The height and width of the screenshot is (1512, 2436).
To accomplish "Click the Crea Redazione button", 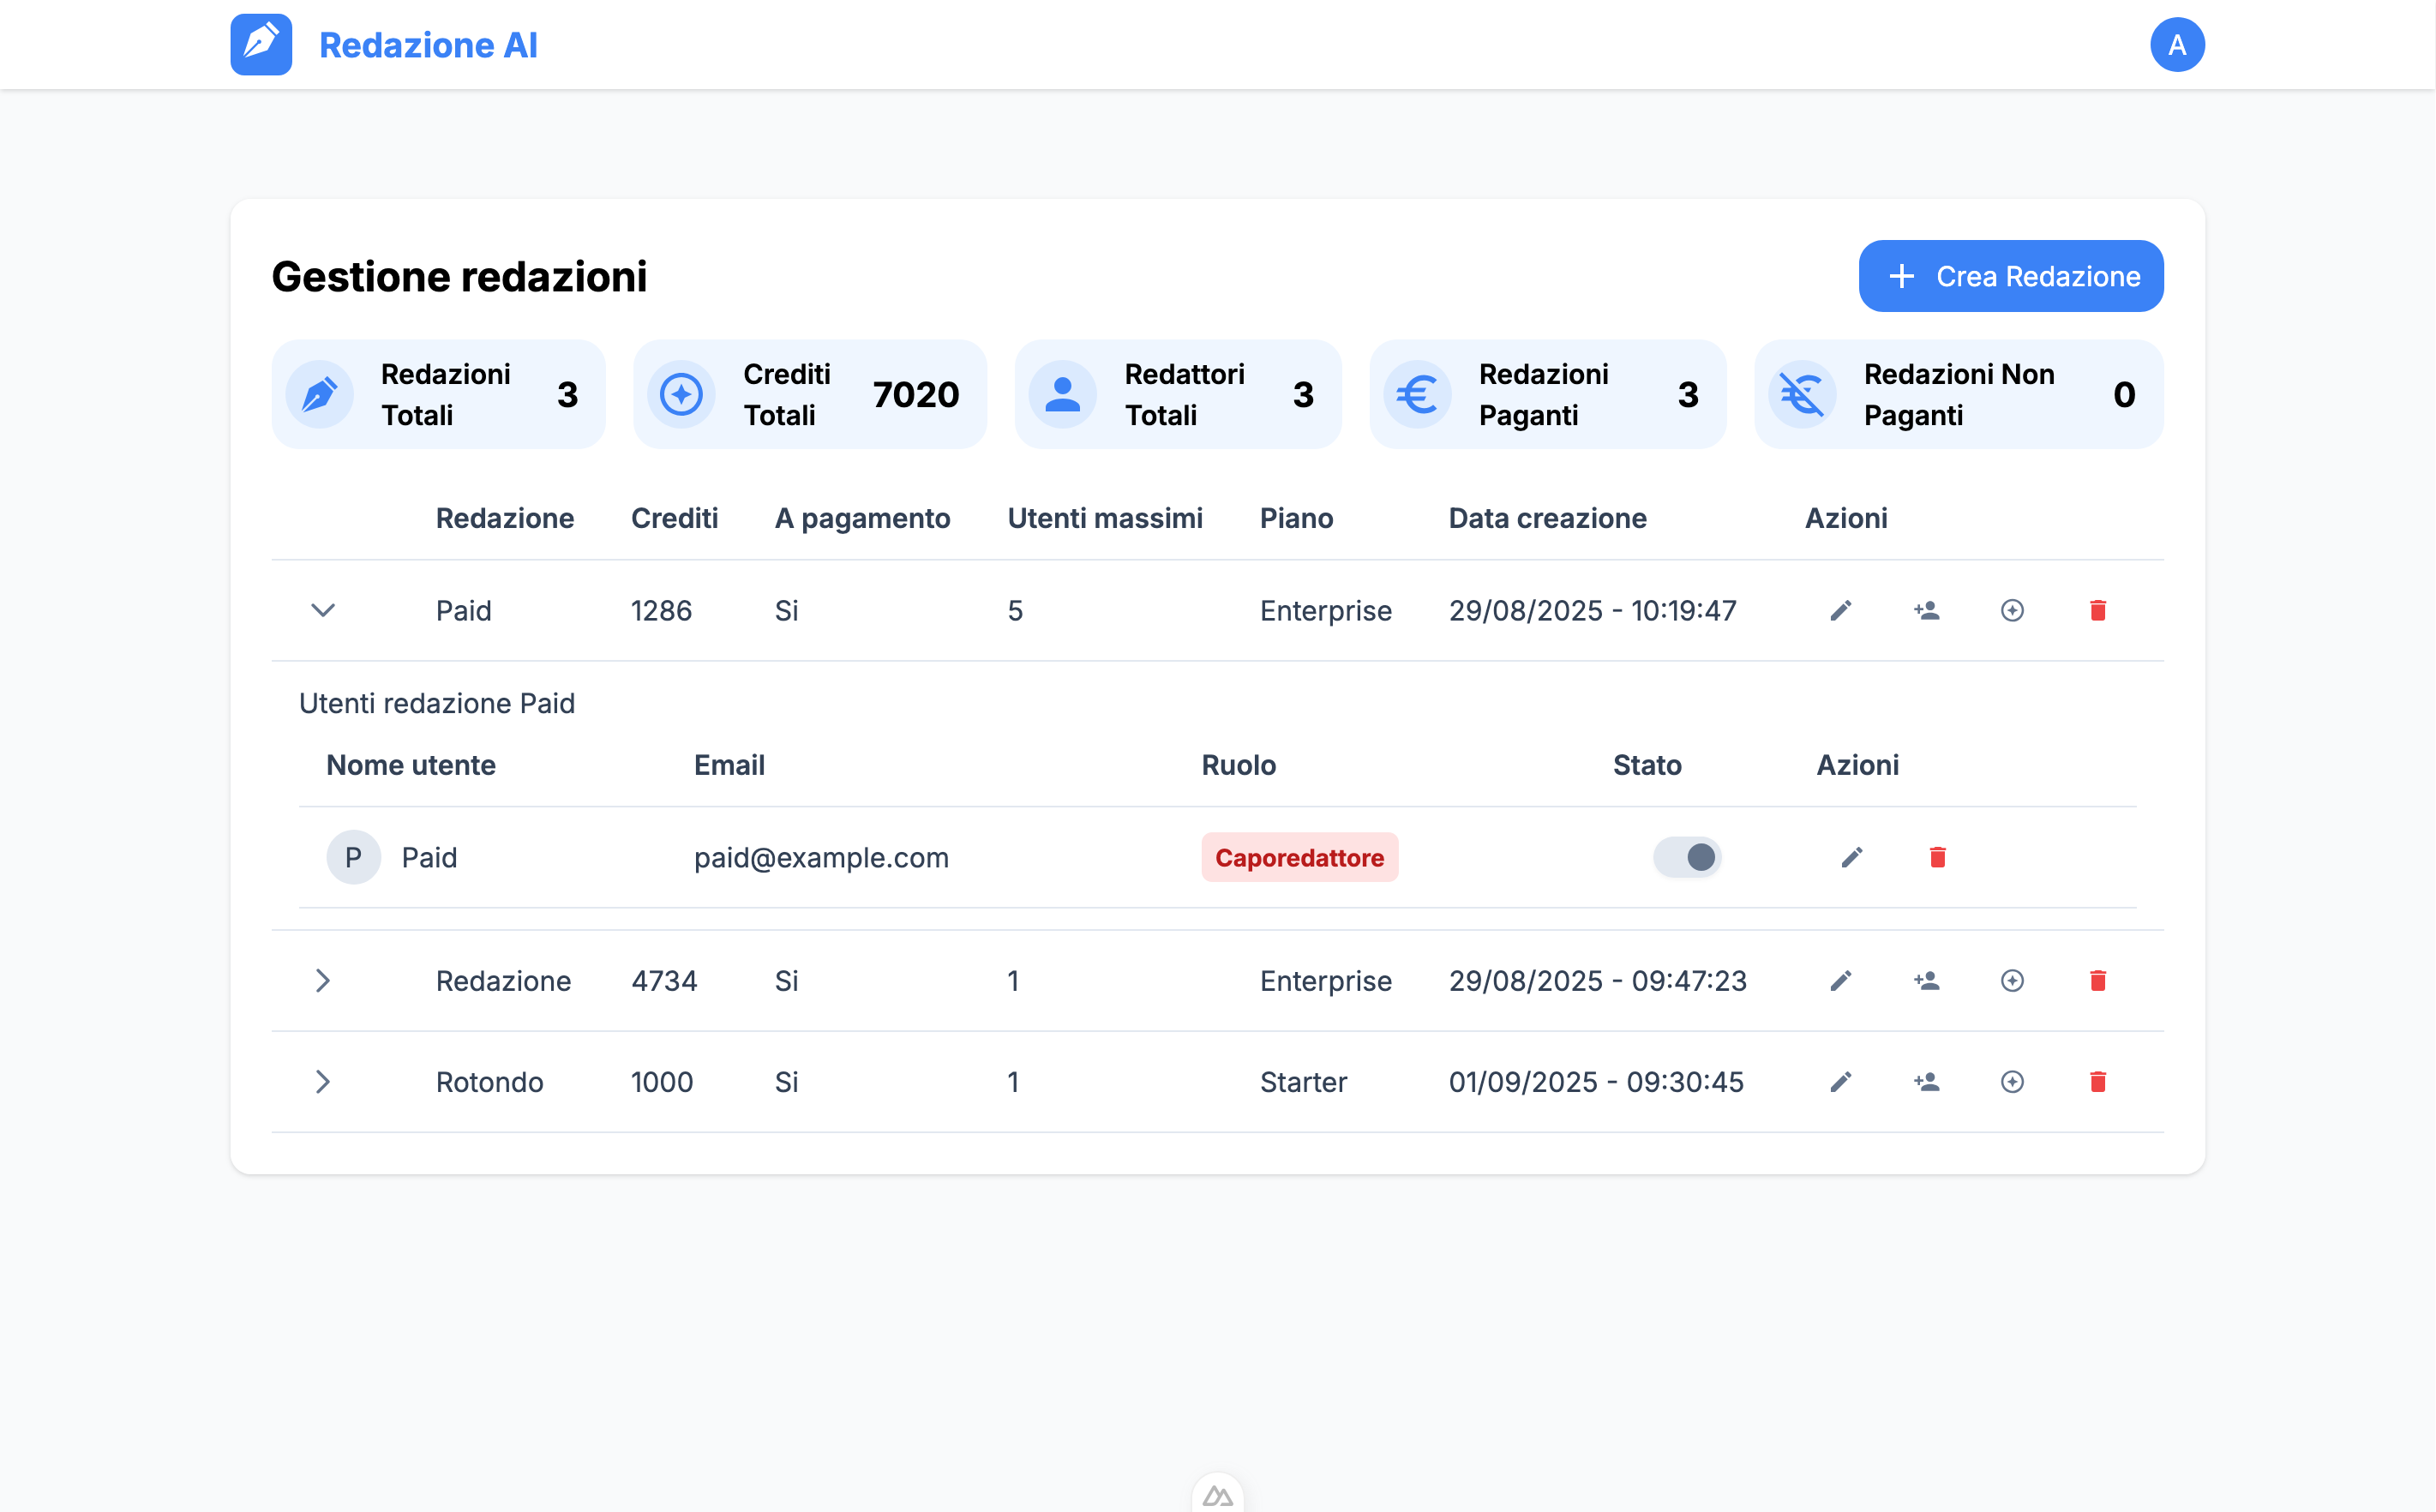I will click(2010, 276).
